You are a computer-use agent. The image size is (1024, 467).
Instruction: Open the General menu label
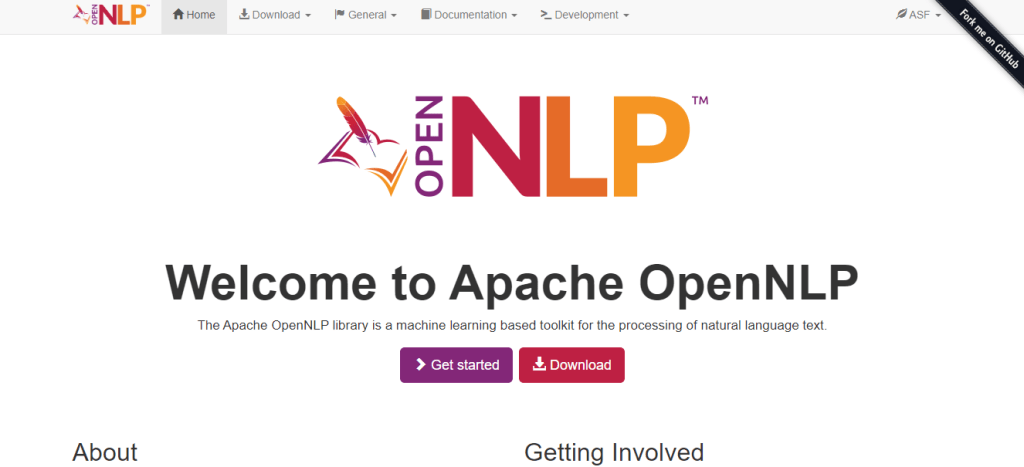(367, 15)
